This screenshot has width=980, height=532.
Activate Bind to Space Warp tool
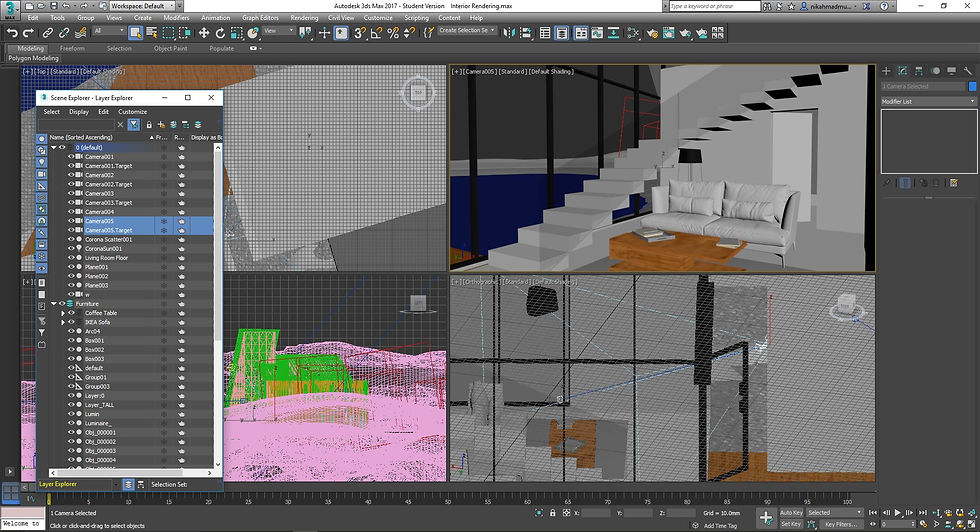pos(80,33)
